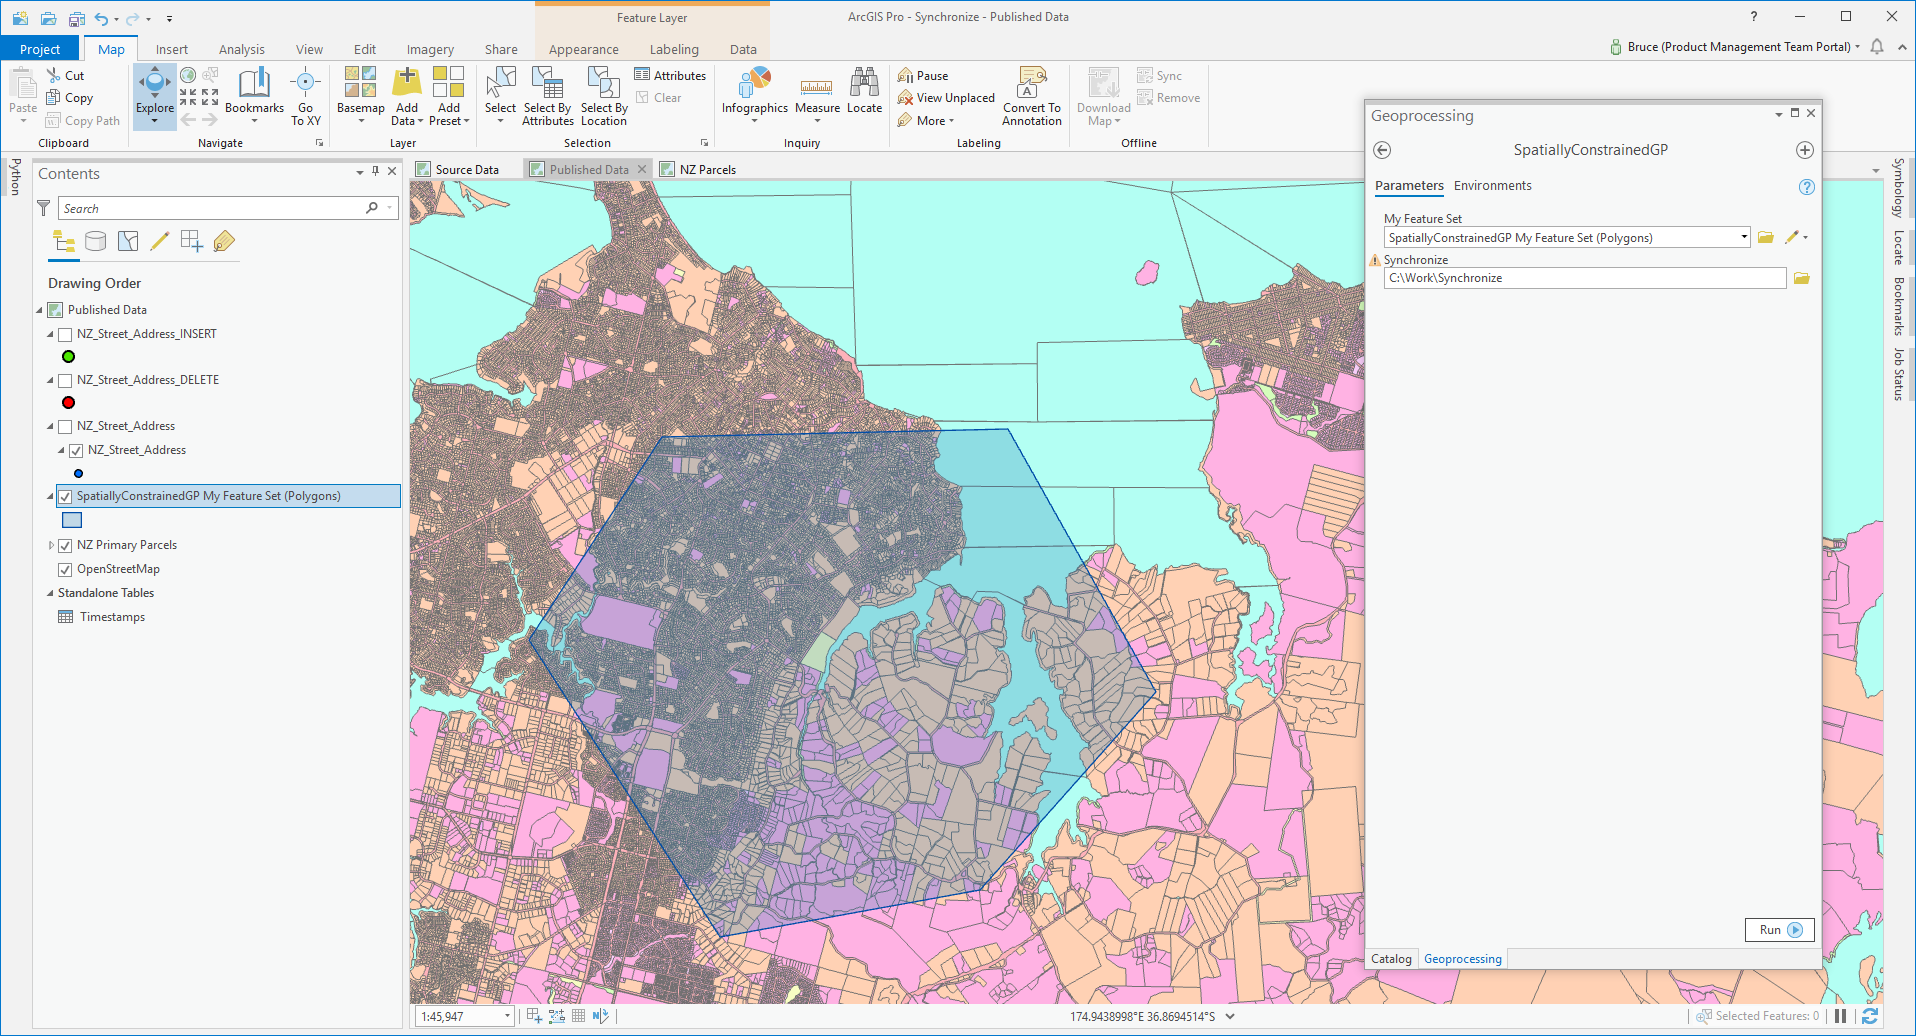Go back in the Geoprocessing pane
Image resolution: width=1916 pixels, height=1036 pixels.
tap(1382, 150)
